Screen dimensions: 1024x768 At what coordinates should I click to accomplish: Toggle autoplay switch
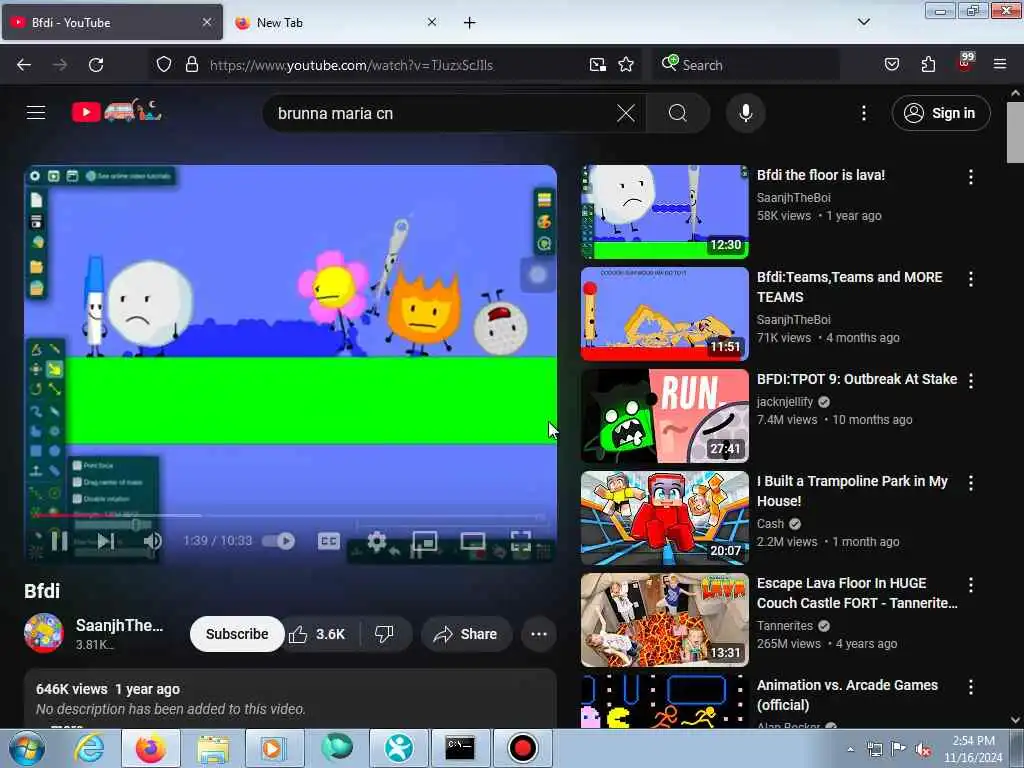click(279, 541)
